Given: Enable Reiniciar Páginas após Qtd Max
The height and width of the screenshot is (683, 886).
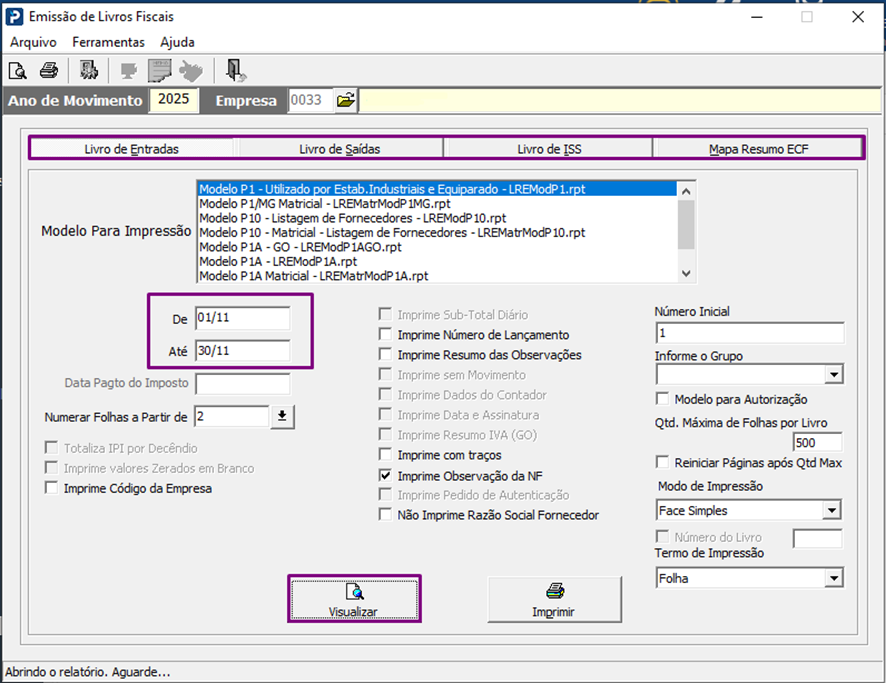Looking at the screenshot, I should [662, 462].
